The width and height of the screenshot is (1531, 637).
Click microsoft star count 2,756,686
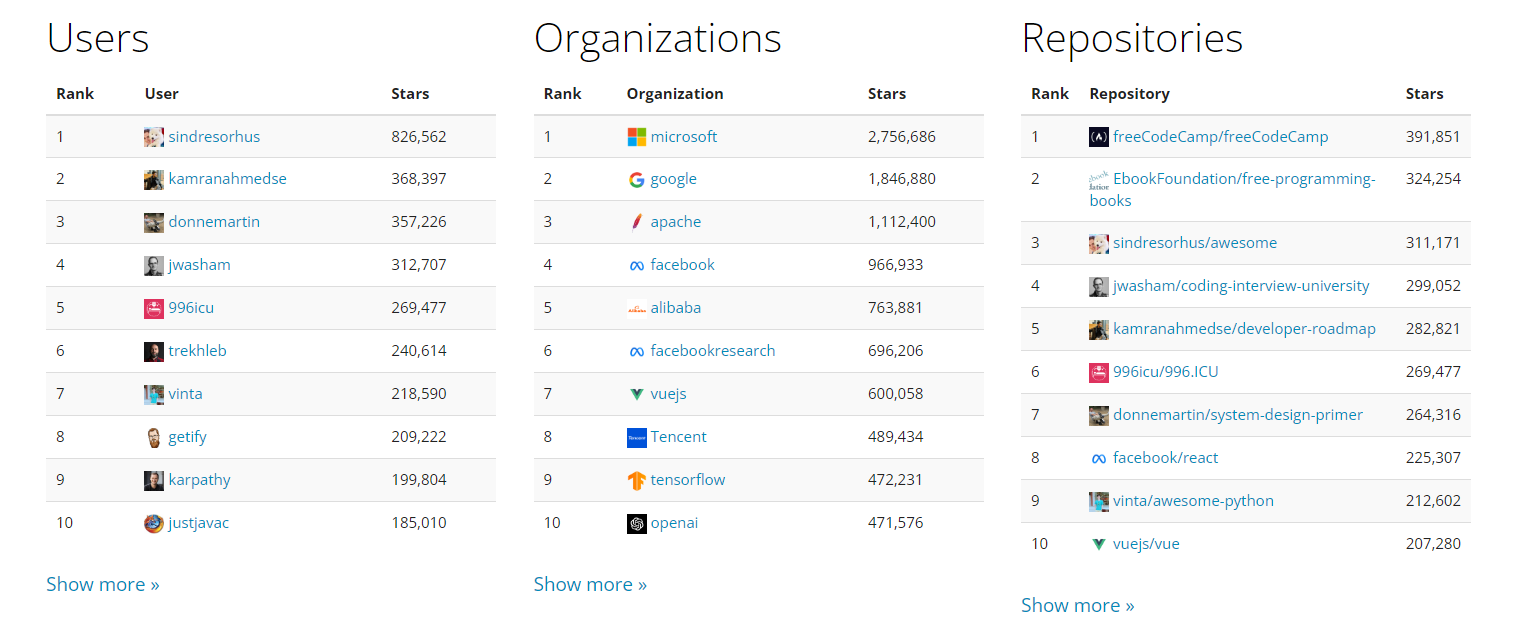(x=902, y=137)
